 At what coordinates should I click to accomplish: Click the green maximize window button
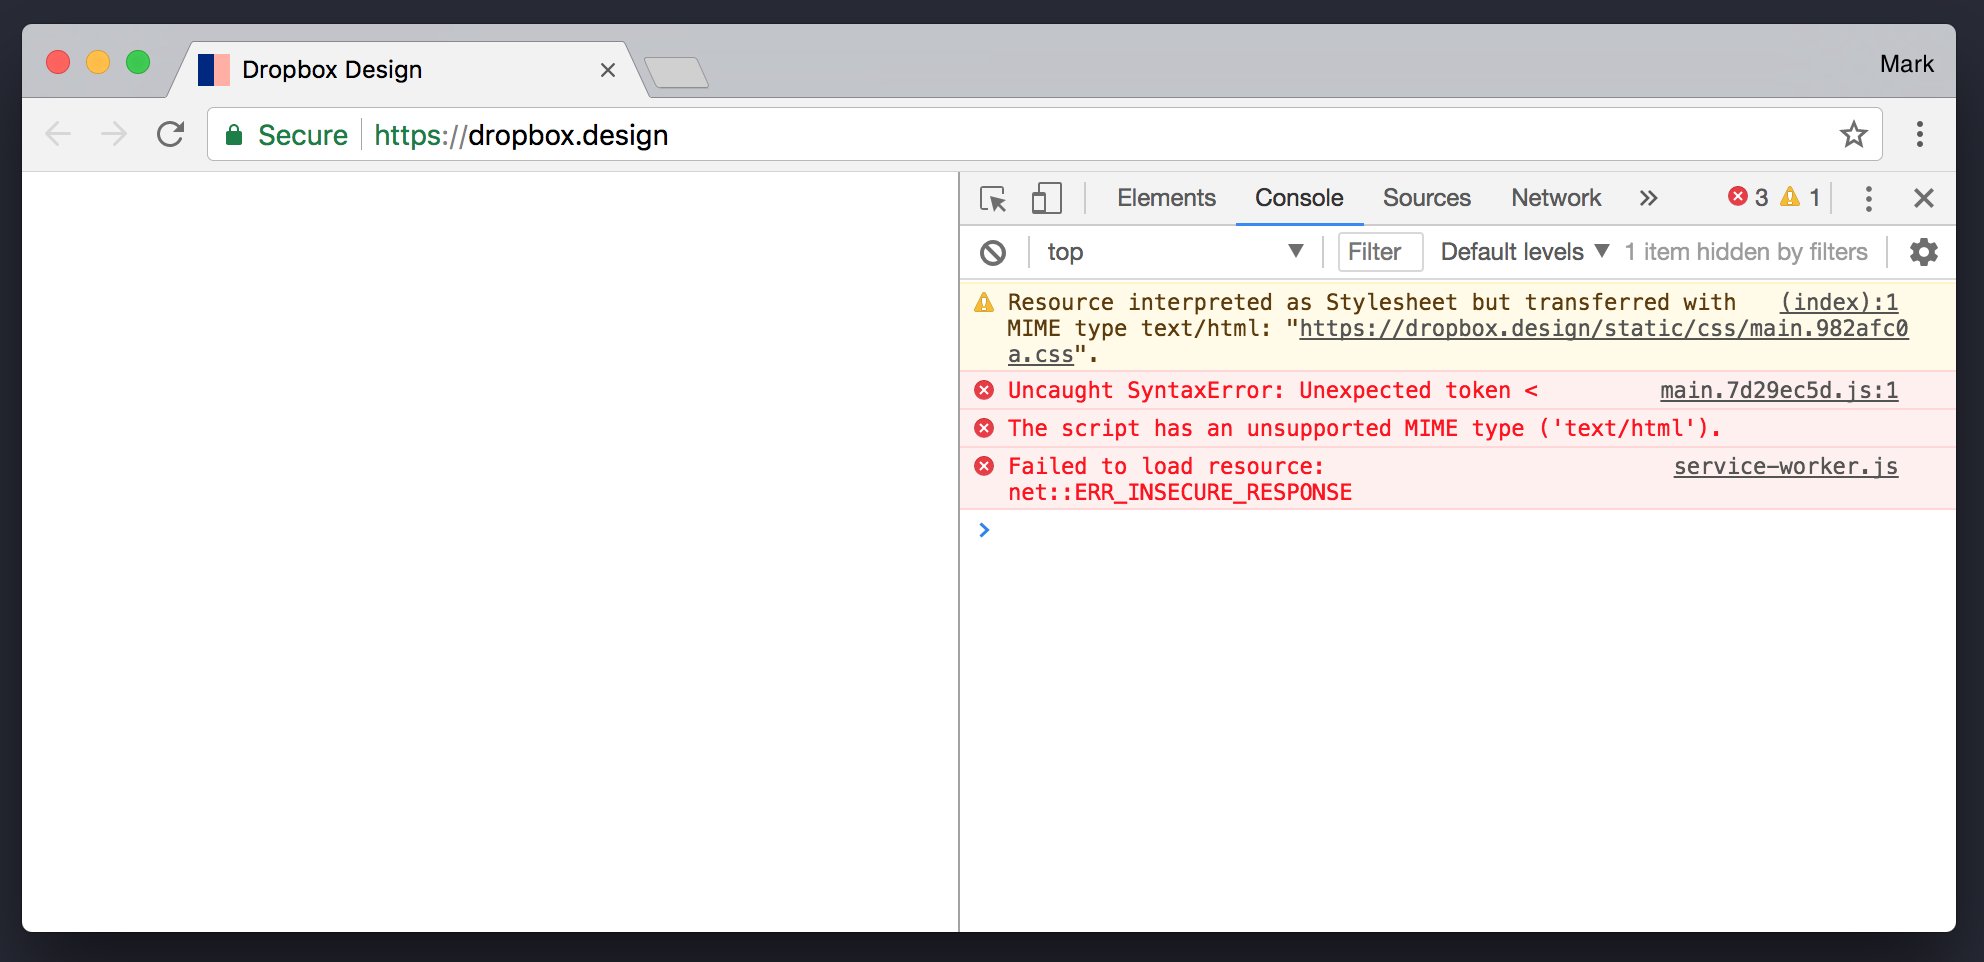pos(138,62)
